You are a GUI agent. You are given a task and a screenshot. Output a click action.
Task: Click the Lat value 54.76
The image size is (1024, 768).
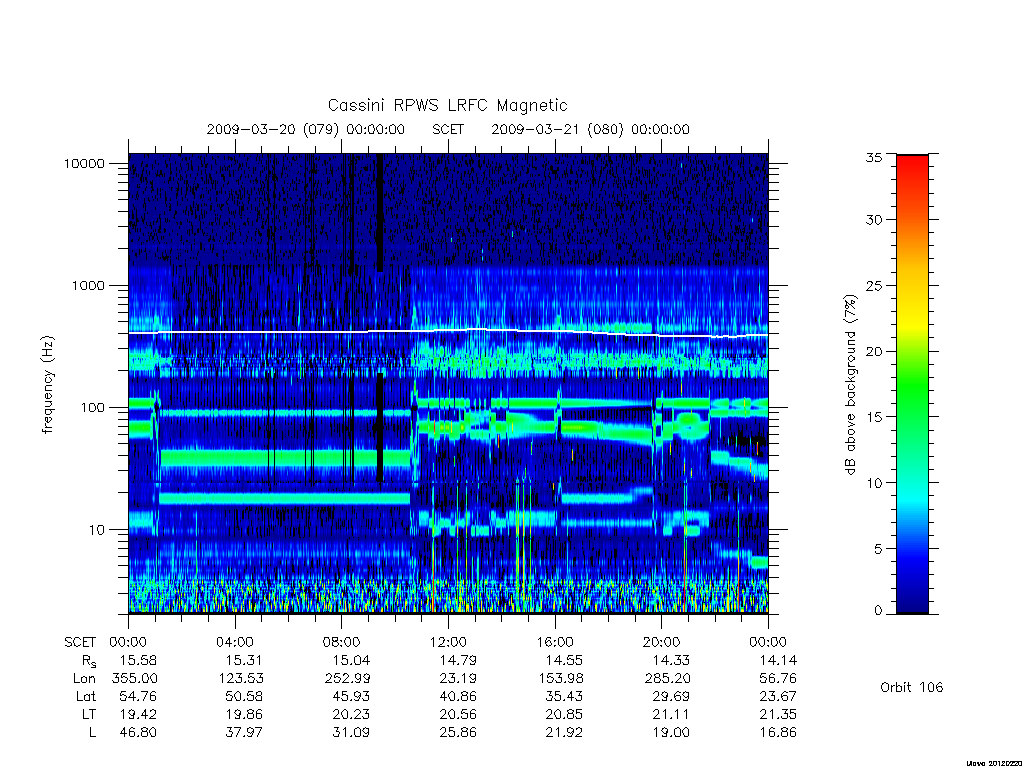138,697
